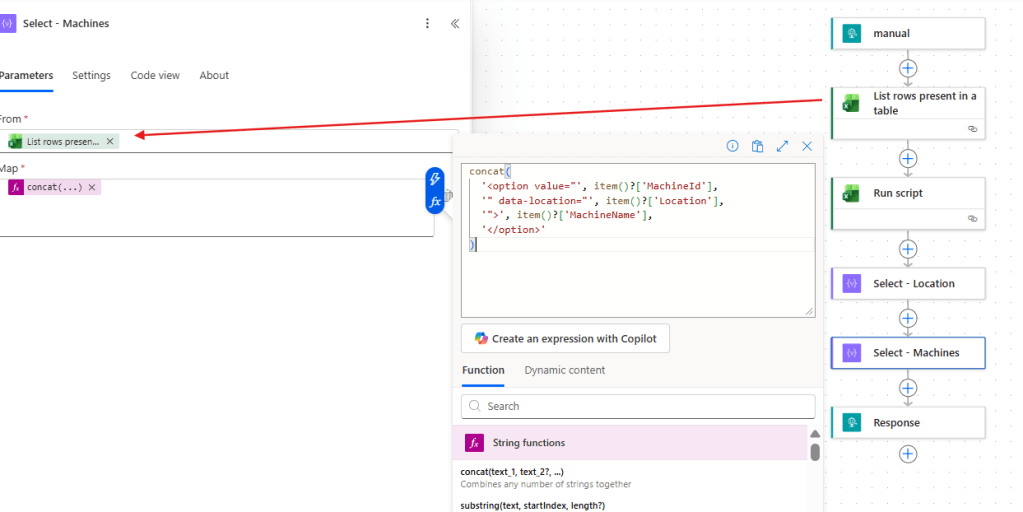The height and width of the screenshot is (512, 1023).
Task: Add step between Select - Machines and Response
Action: point(908,388)
